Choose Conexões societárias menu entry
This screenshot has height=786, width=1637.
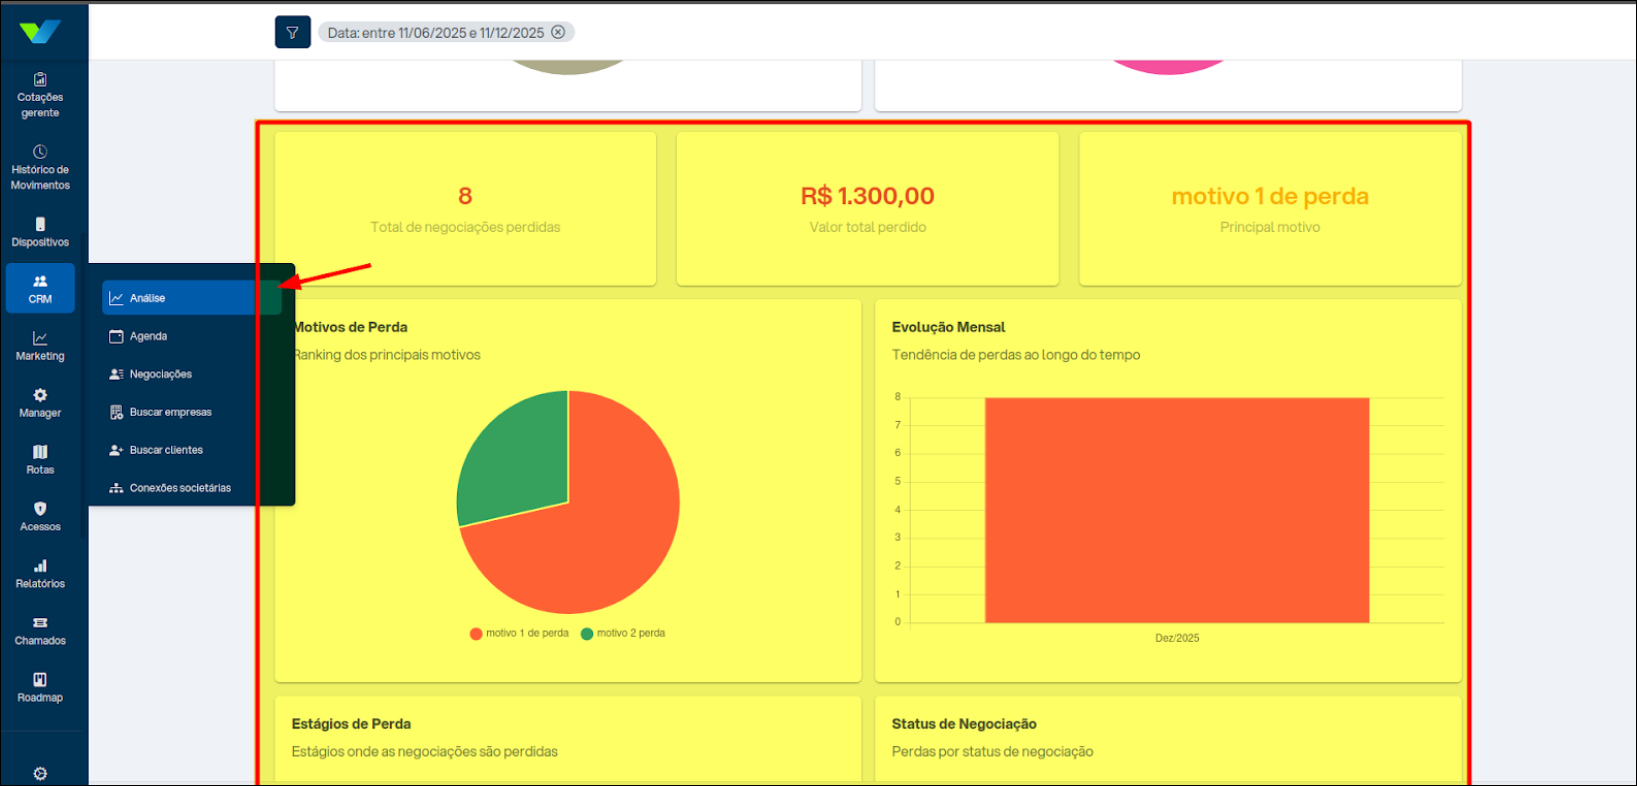pos(180,488)
